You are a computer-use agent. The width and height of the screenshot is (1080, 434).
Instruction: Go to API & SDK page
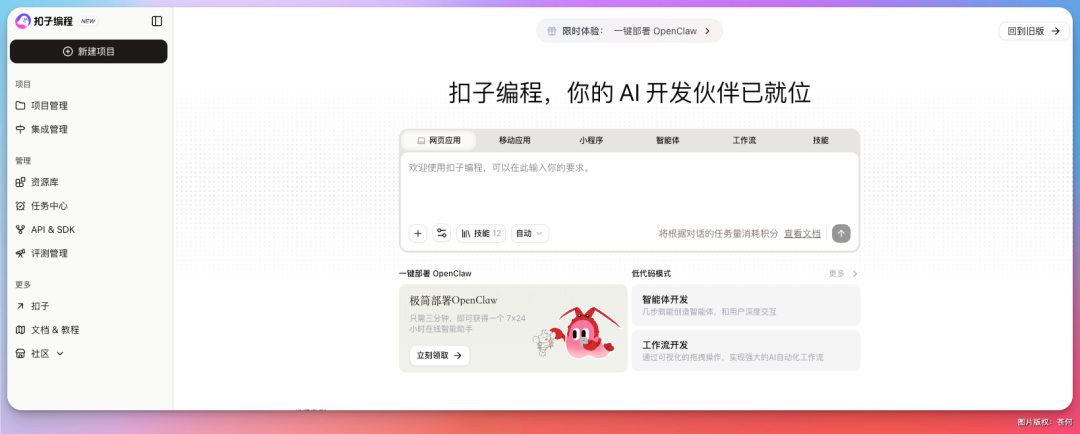(52, 230)
